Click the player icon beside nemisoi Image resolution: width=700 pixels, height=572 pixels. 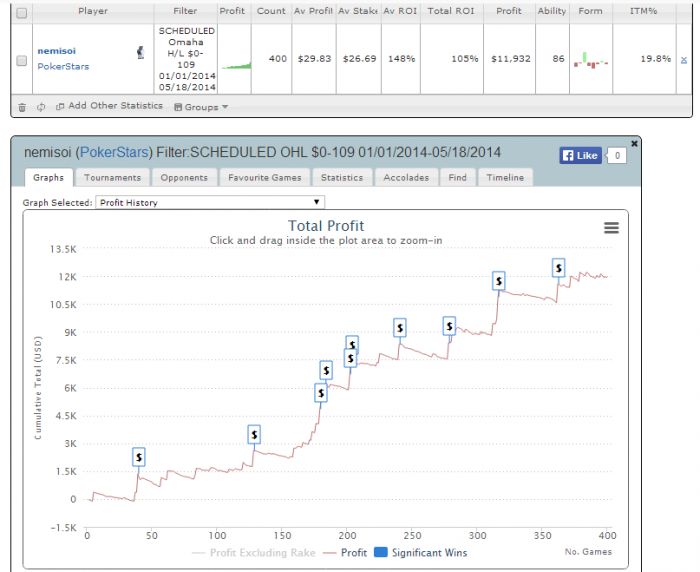pos(141,52)
